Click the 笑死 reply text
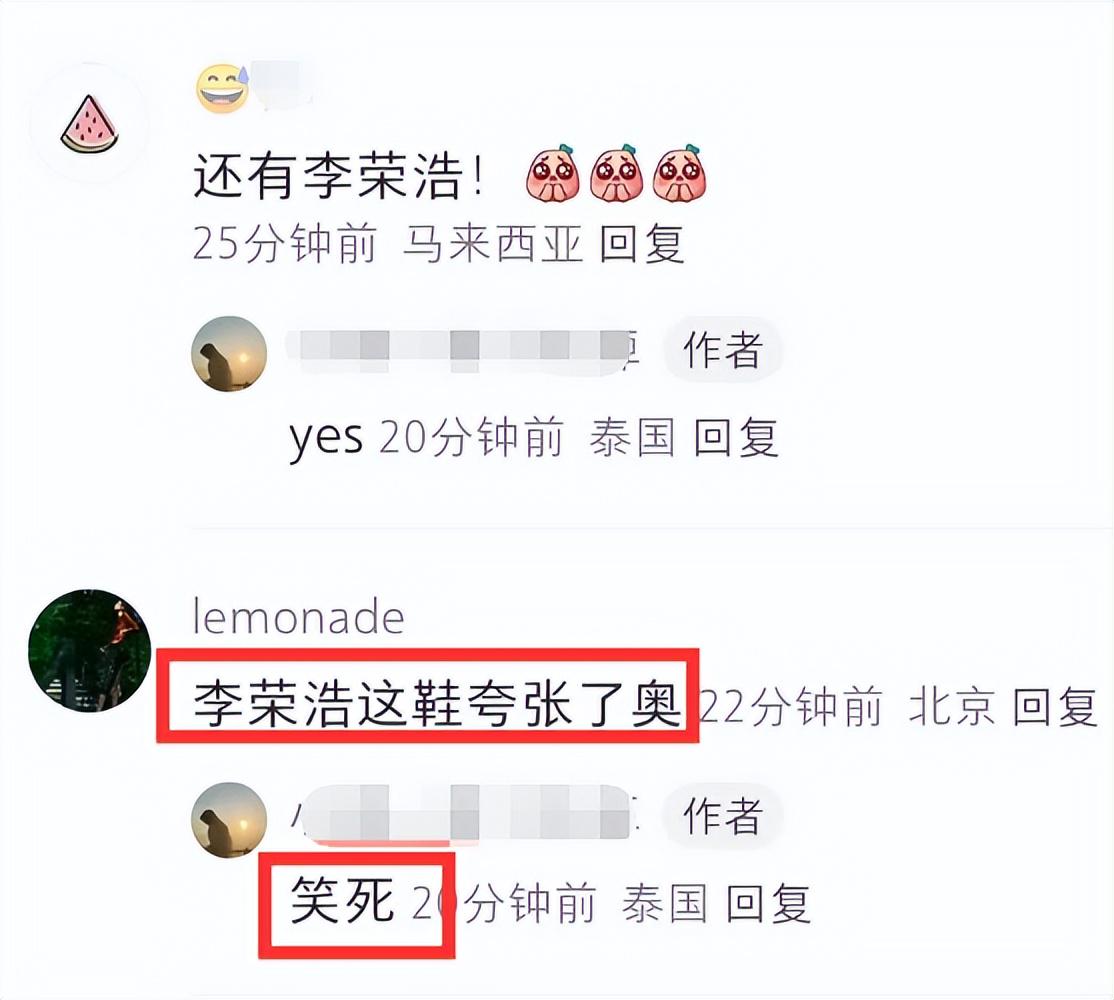 pos(342,901)
